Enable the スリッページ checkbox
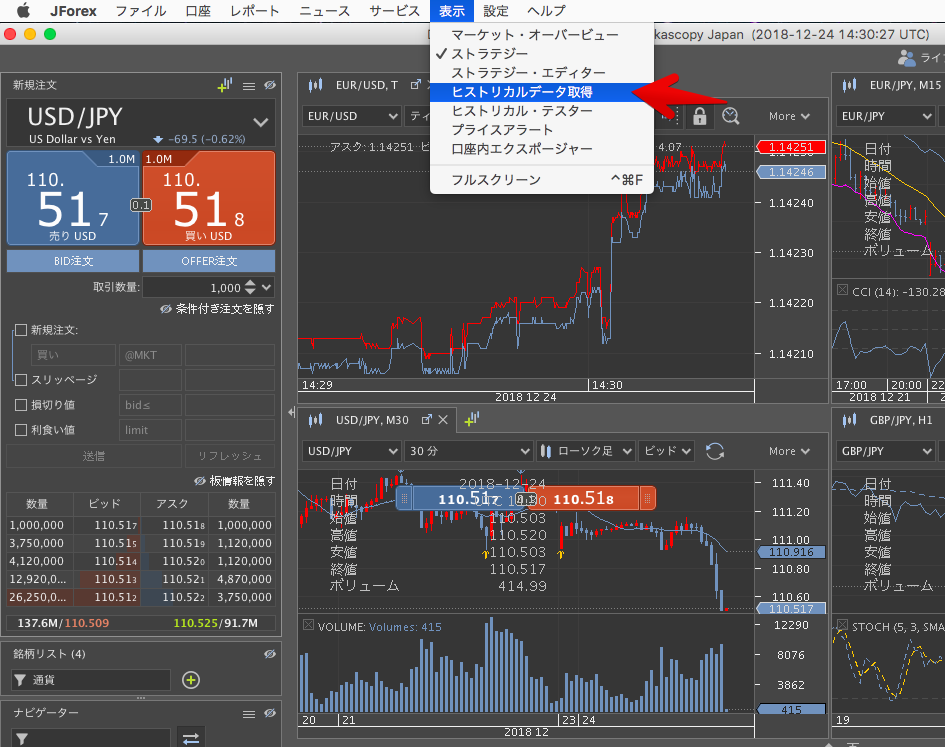This screenshot has width=945, height=747. point(21,380)
